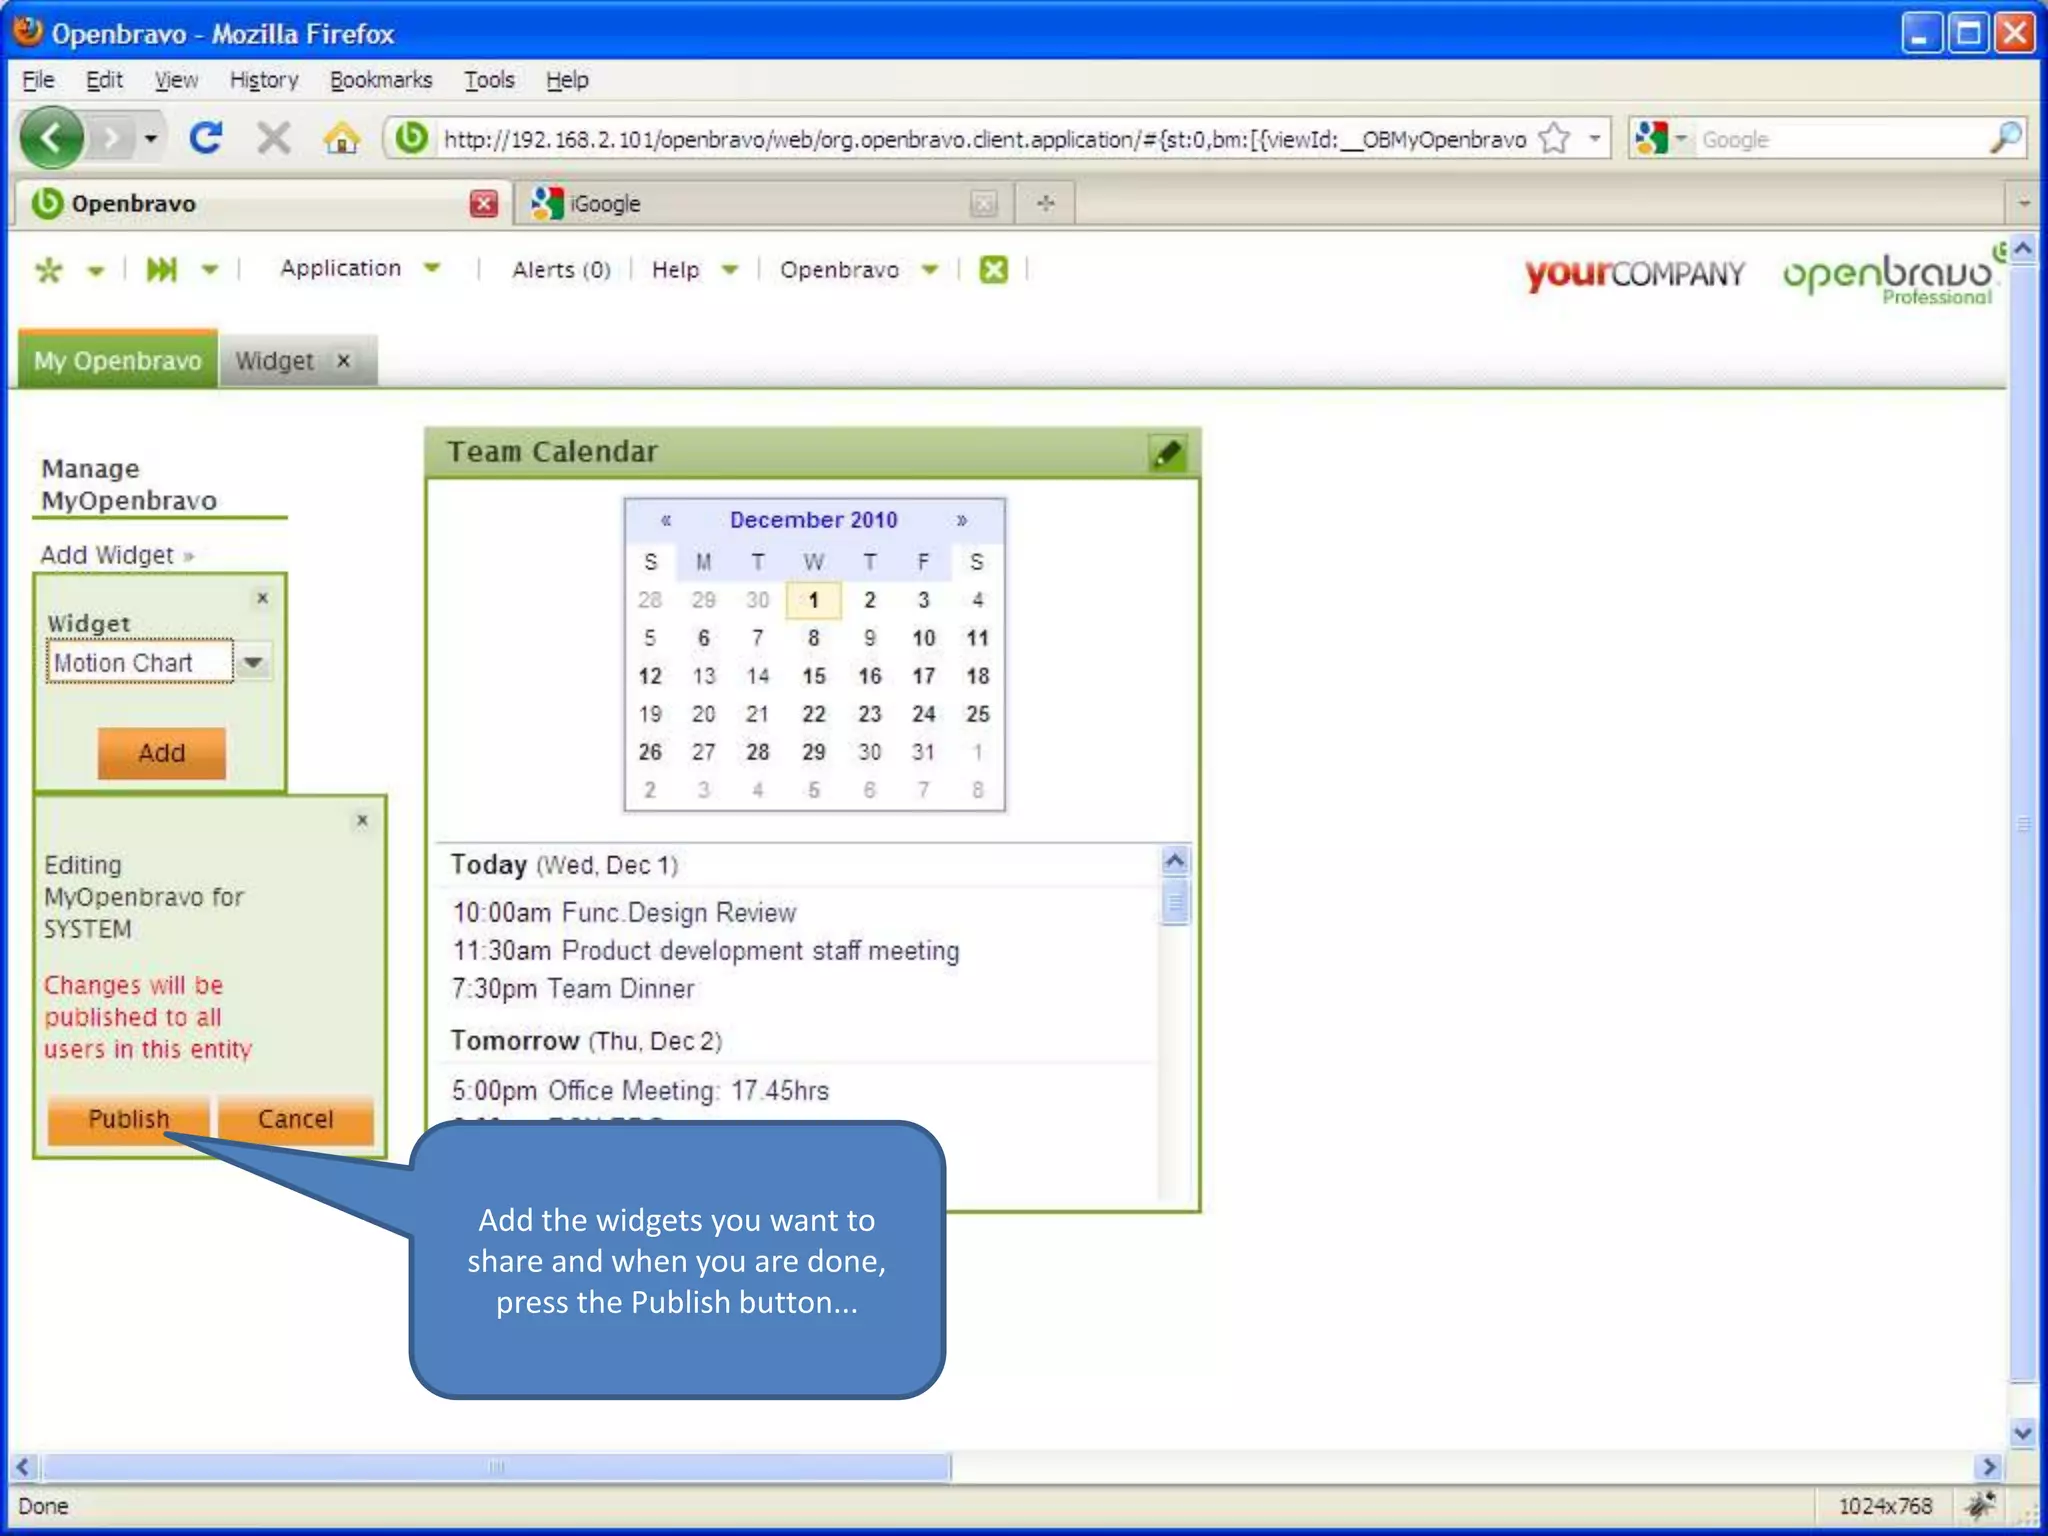Select December 1 in the calendar
This screenshot has width=2048, height=1536.
[814, 600]
